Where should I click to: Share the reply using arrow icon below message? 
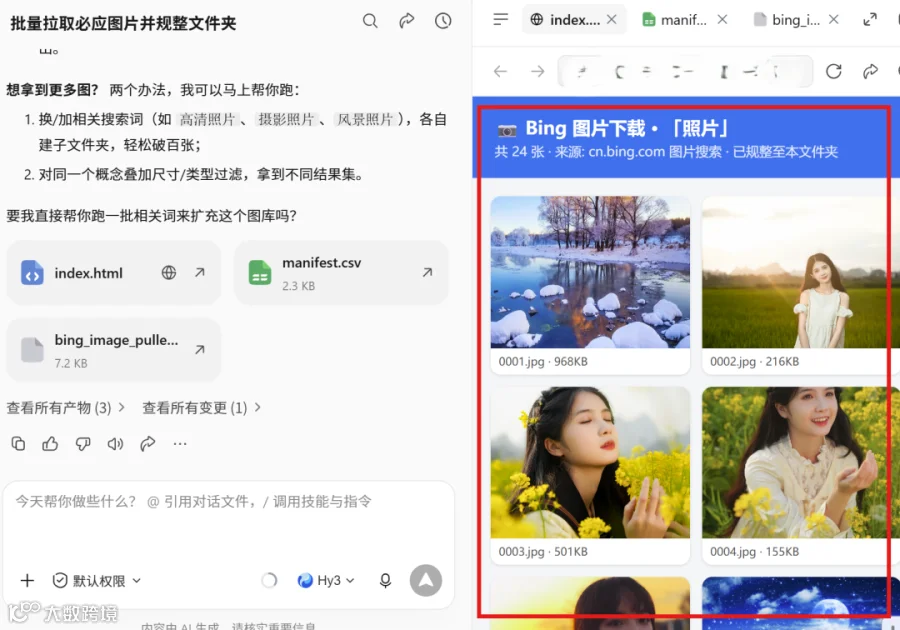[x=148, y=444]
